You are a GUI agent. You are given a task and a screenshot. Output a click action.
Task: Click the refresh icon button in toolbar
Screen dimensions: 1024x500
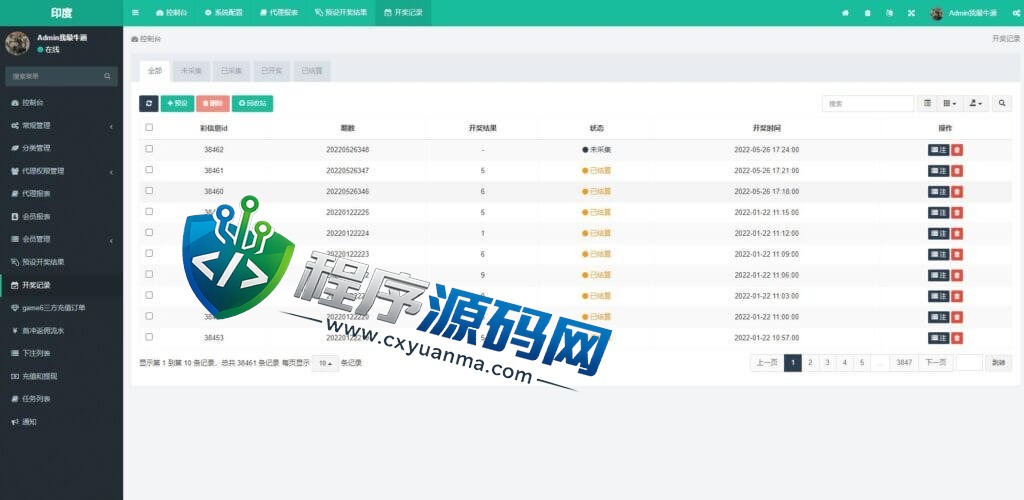[x=149, y=103]
